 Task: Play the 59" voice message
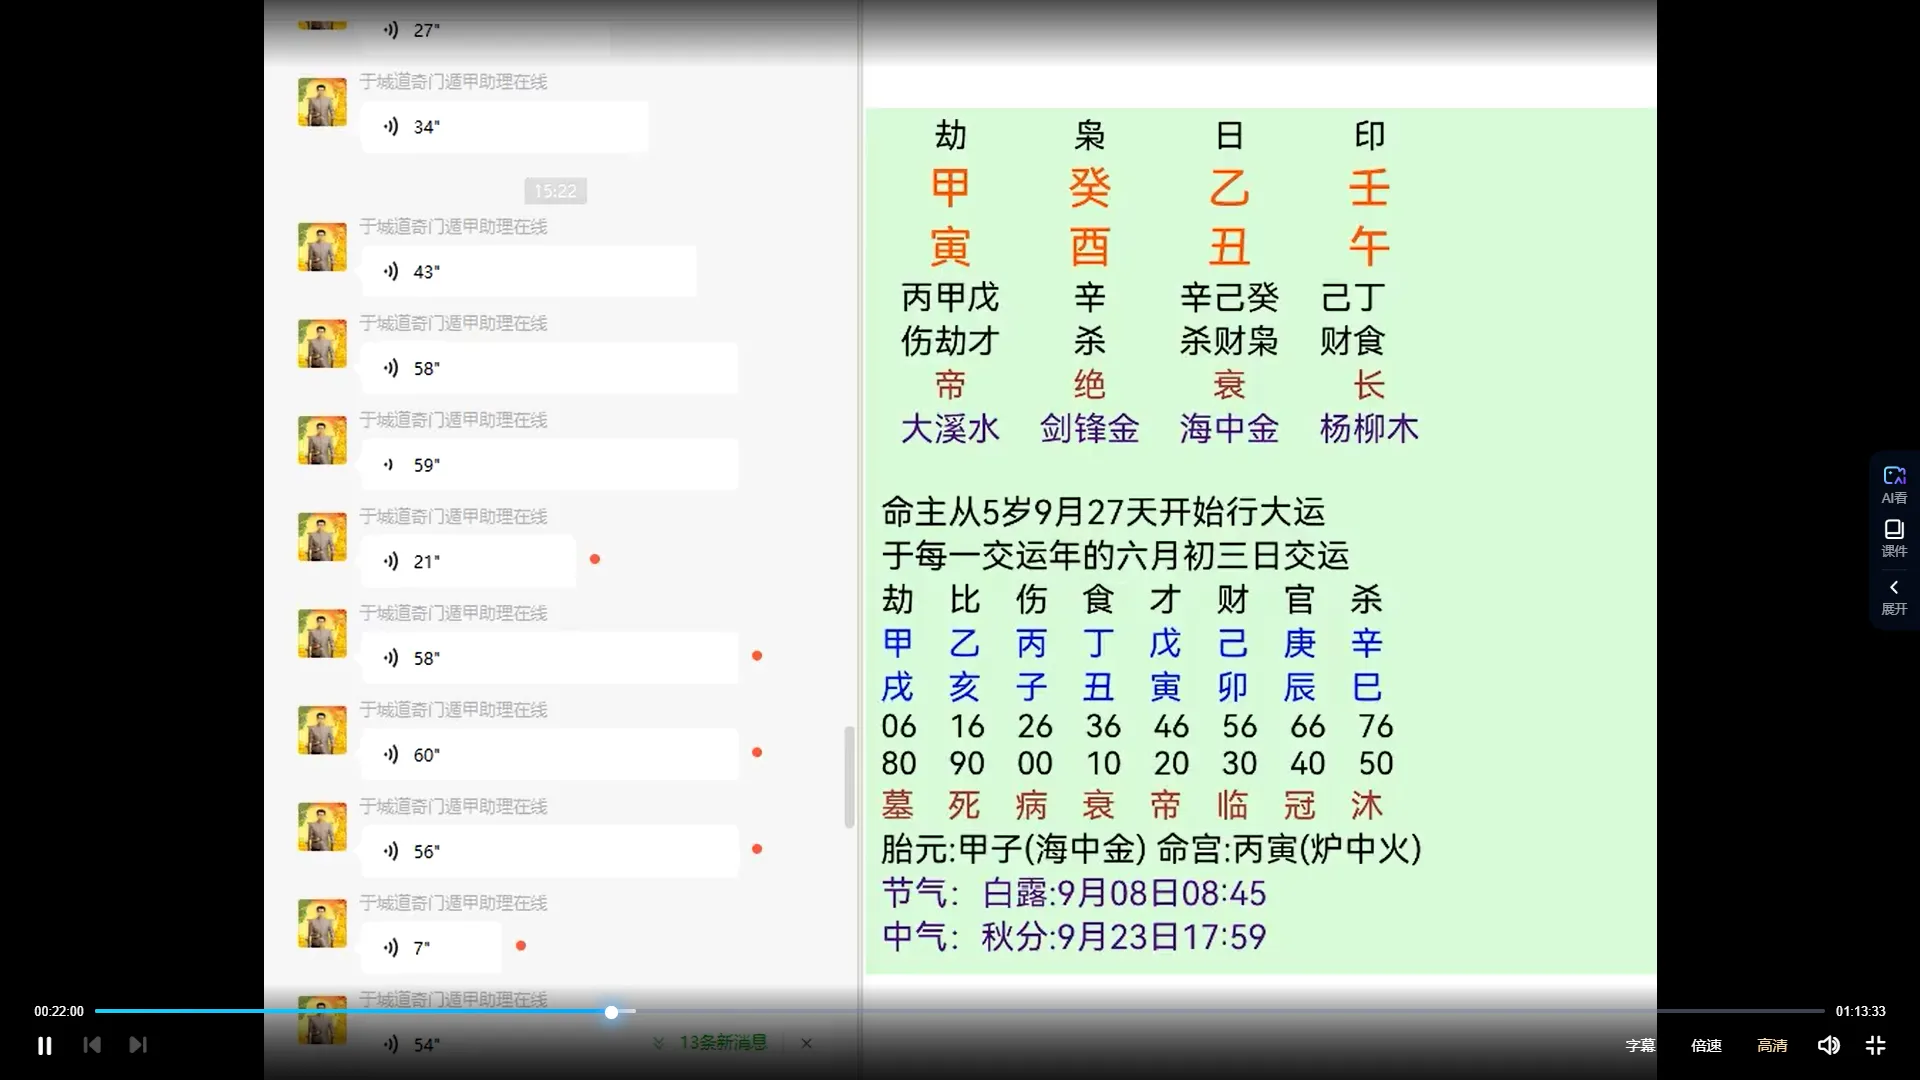click(x=549, y=465)
